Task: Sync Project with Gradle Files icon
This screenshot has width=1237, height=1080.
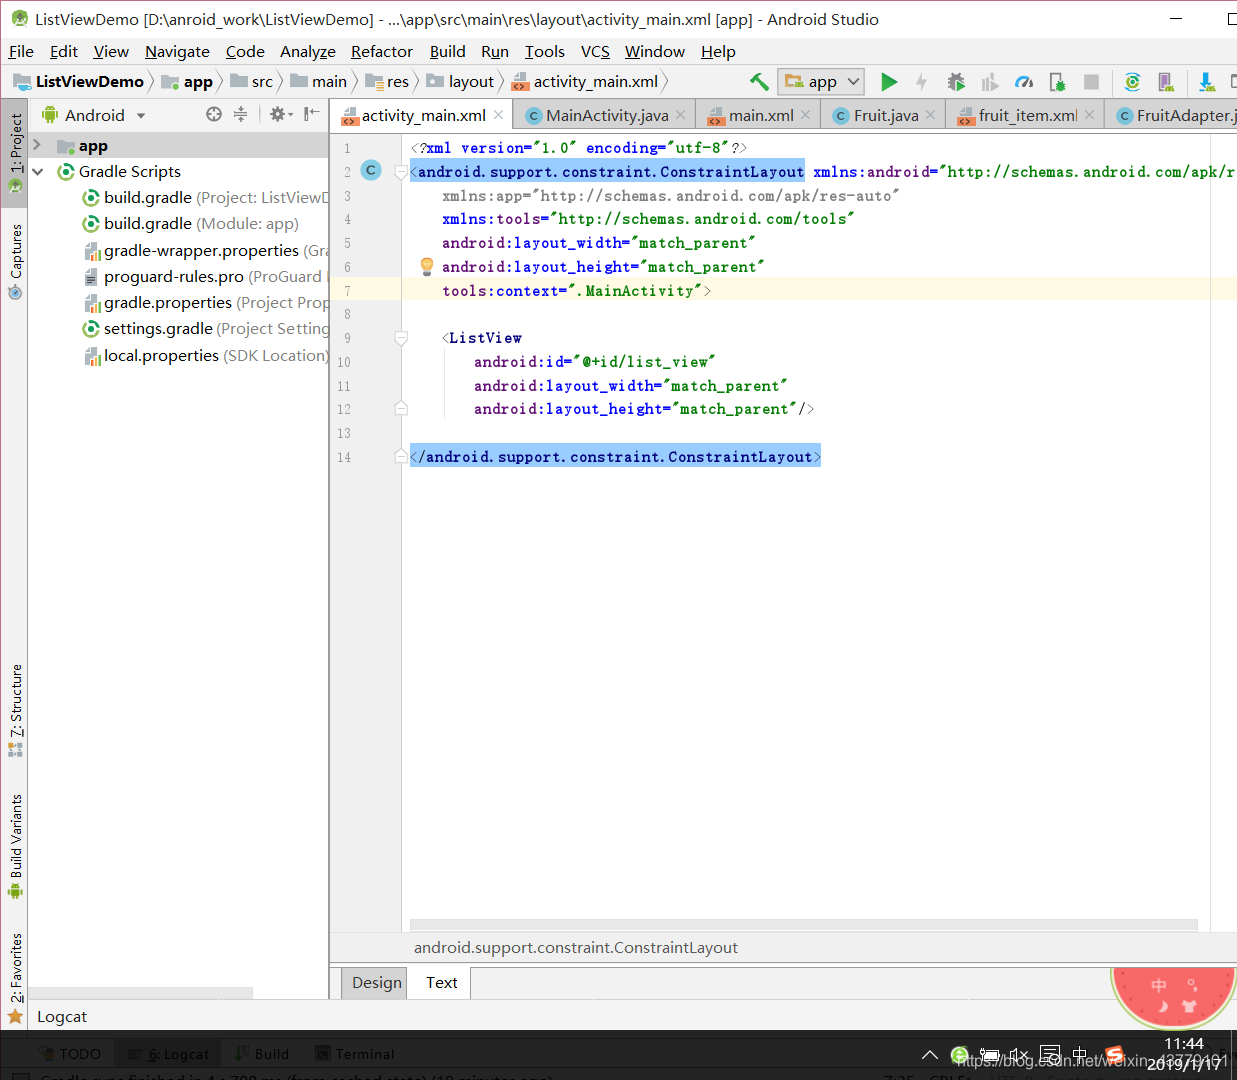Action: (x=1132, y=82)
